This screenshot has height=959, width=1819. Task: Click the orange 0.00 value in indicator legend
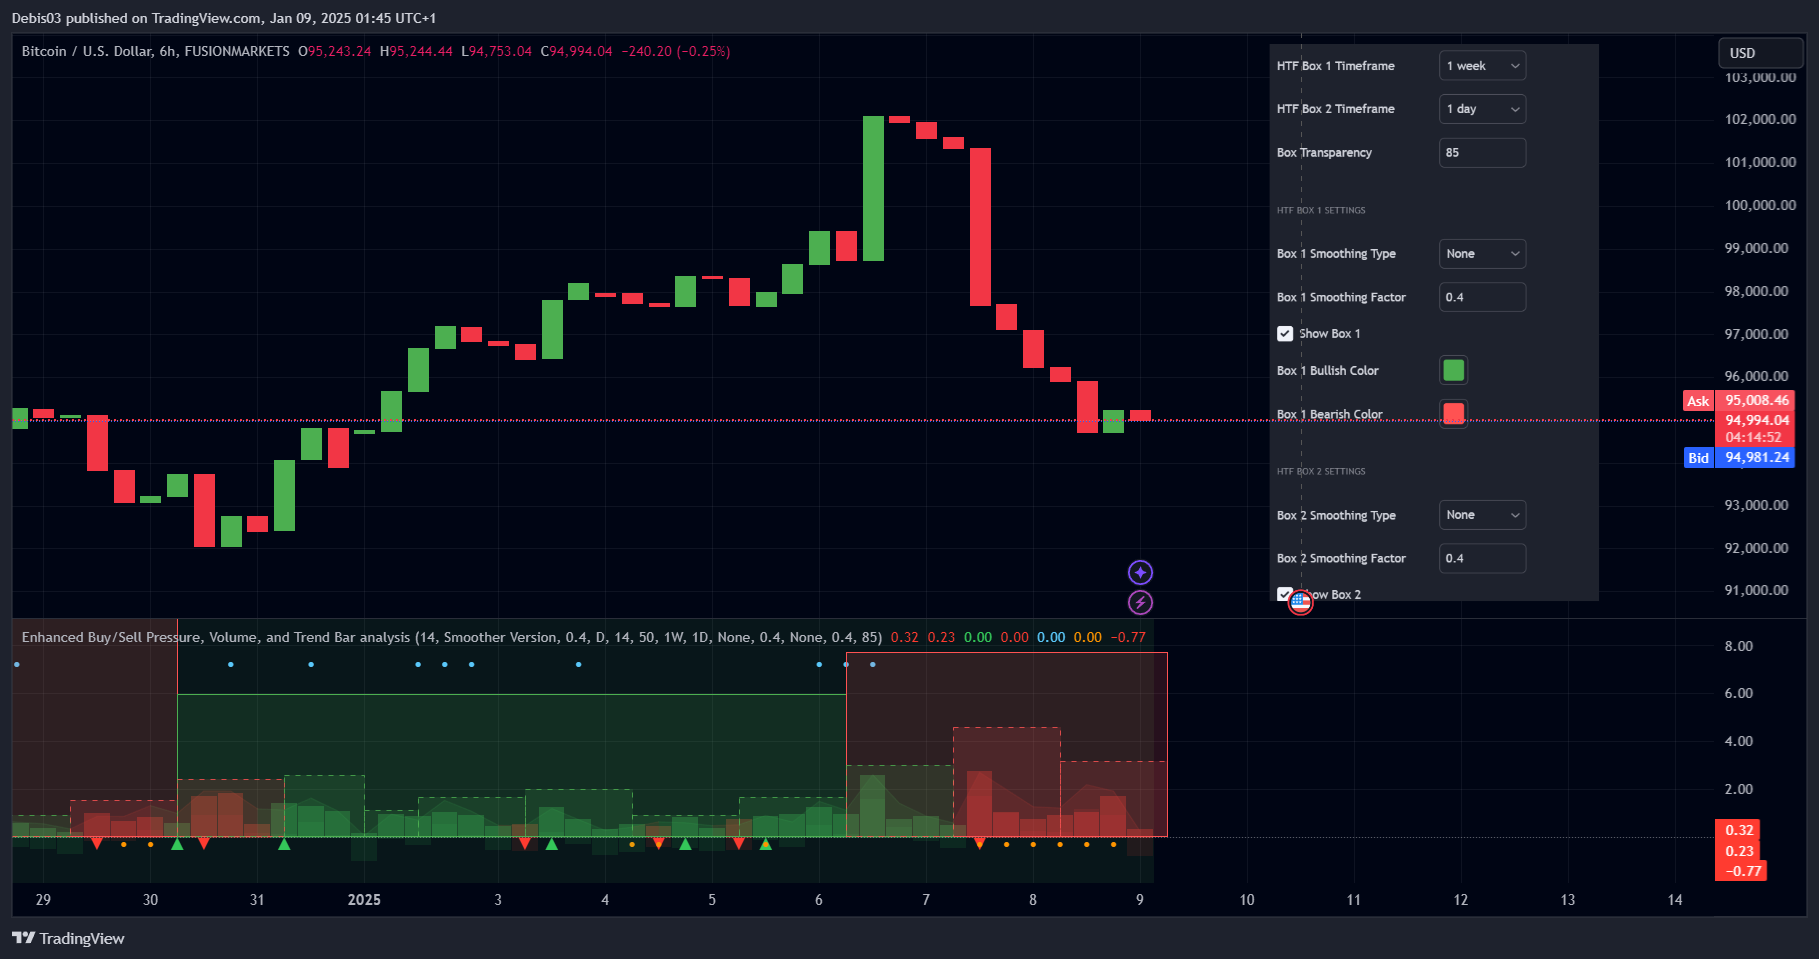coord(1088,637)
